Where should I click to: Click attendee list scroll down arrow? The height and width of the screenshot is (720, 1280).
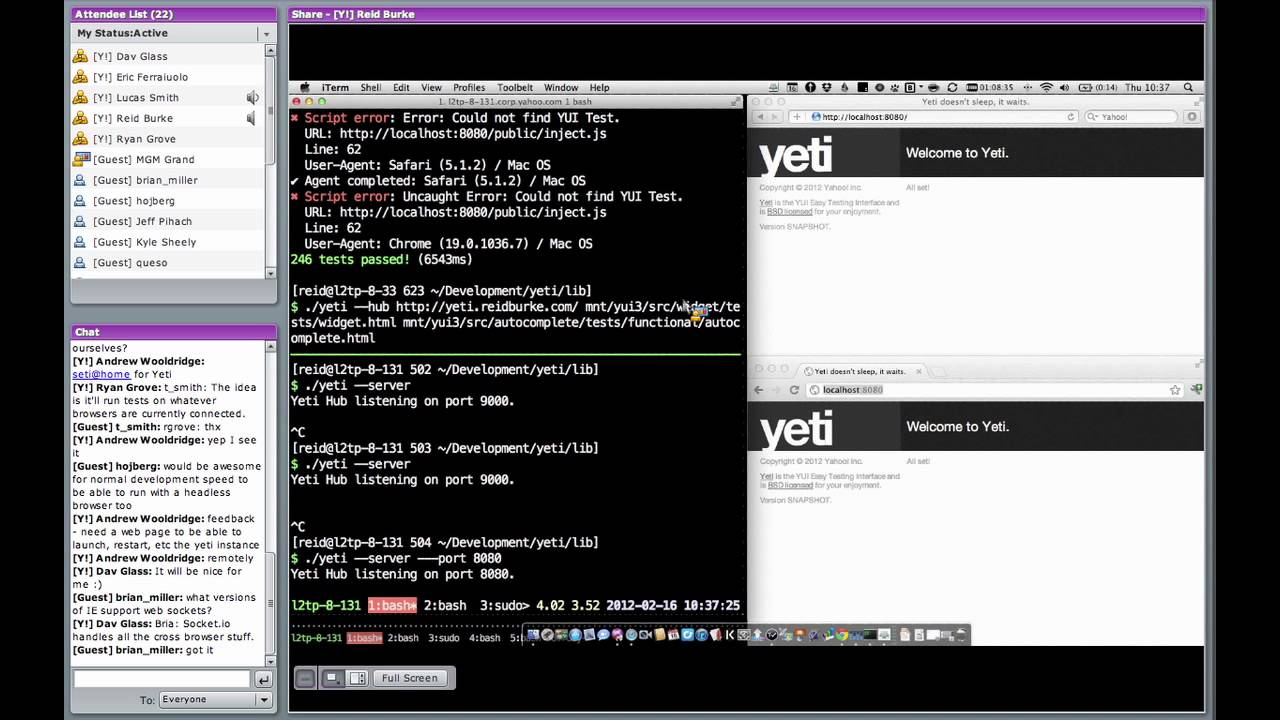[270, 272]
